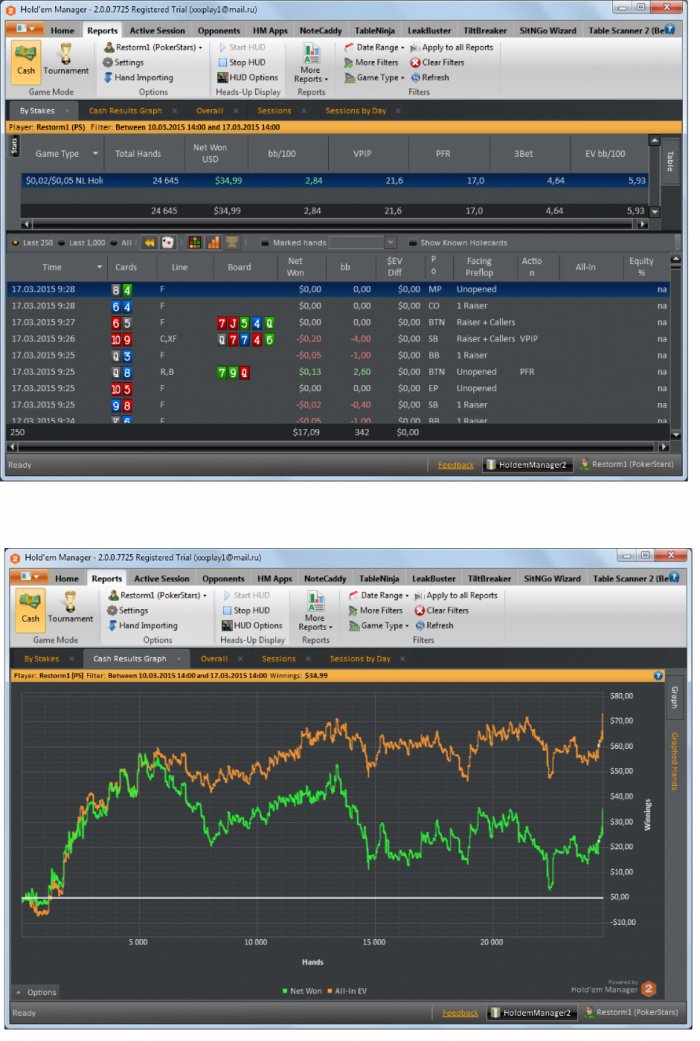This screenshot has width=700, height=1041.
Task: Select the All hands radio button
Action: [122, 243]
